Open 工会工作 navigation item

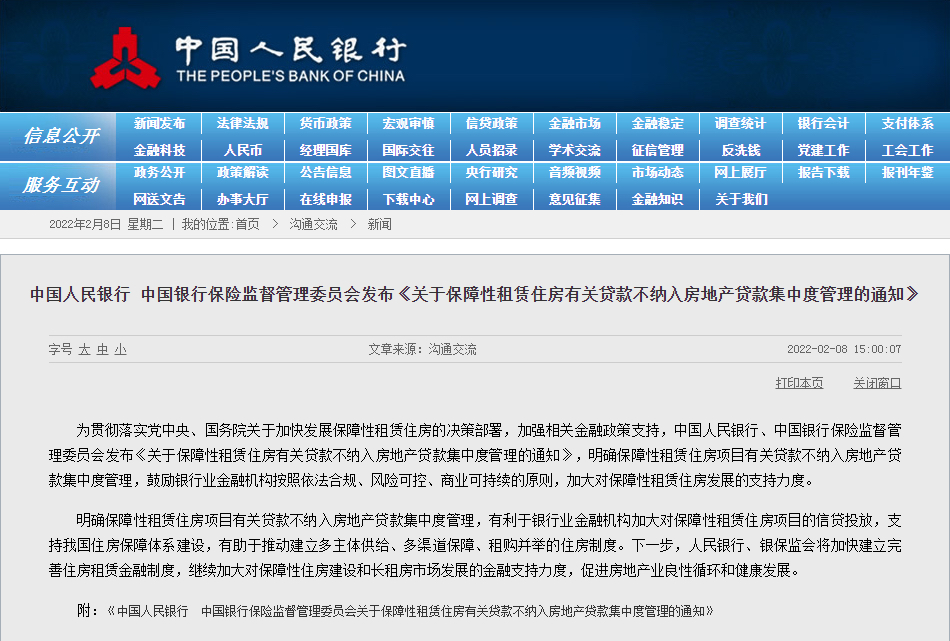click(x=907, y=150)
